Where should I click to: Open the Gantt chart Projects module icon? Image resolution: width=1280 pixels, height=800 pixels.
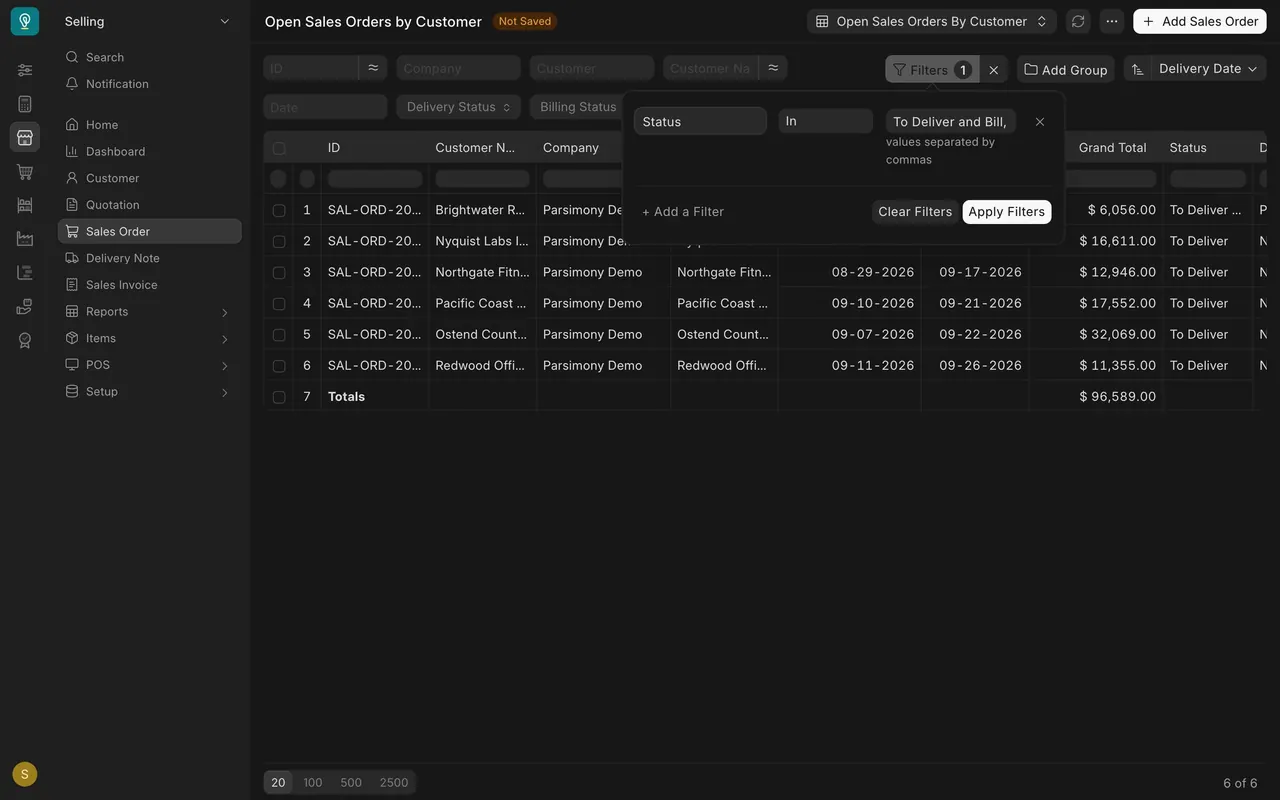click(x=25, y=272)
